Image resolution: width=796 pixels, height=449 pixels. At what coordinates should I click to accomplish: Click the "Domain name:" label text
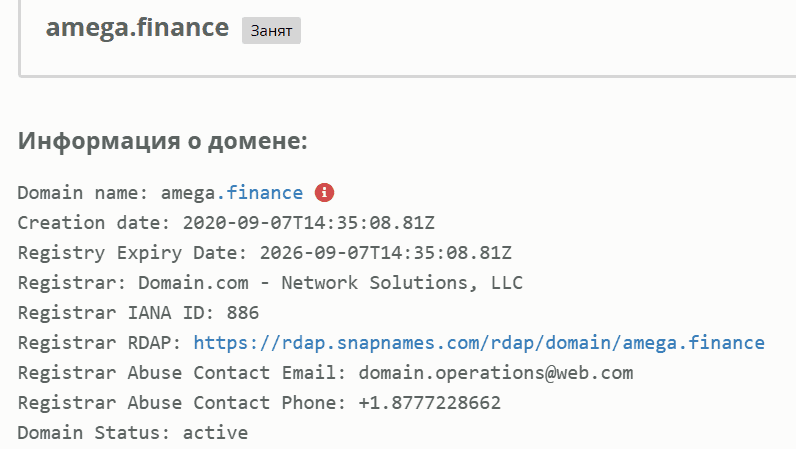click(x=83, y=193)
